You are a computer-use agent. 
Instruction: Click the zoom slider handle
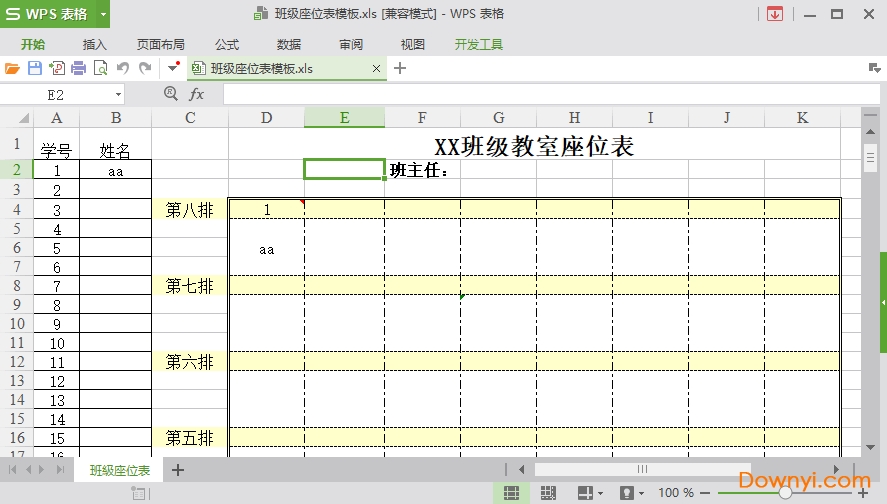pyautogui.click(x=785, y=493)
